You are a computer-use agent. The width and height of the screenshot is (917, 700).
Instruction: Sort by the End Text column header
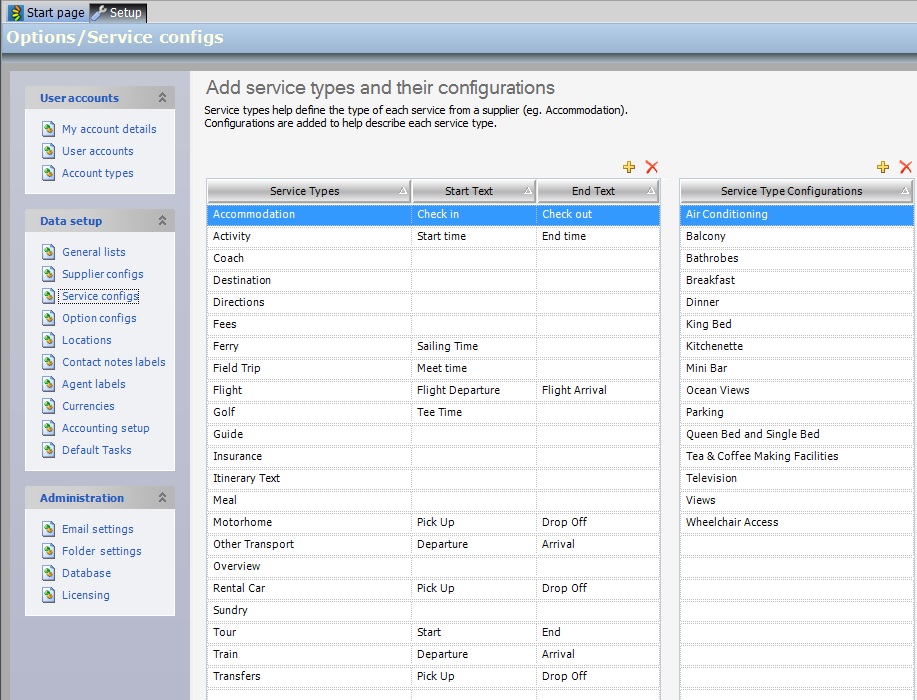(x=593, y=191)
